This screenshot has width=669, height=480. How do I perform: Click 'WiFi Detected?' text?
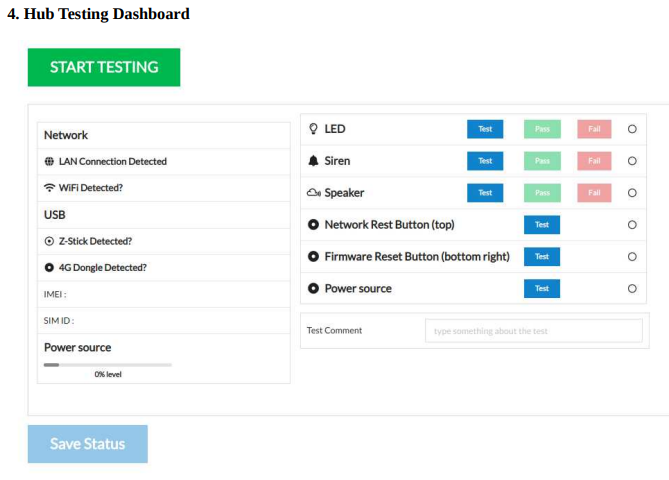click(x=91, y=188)
